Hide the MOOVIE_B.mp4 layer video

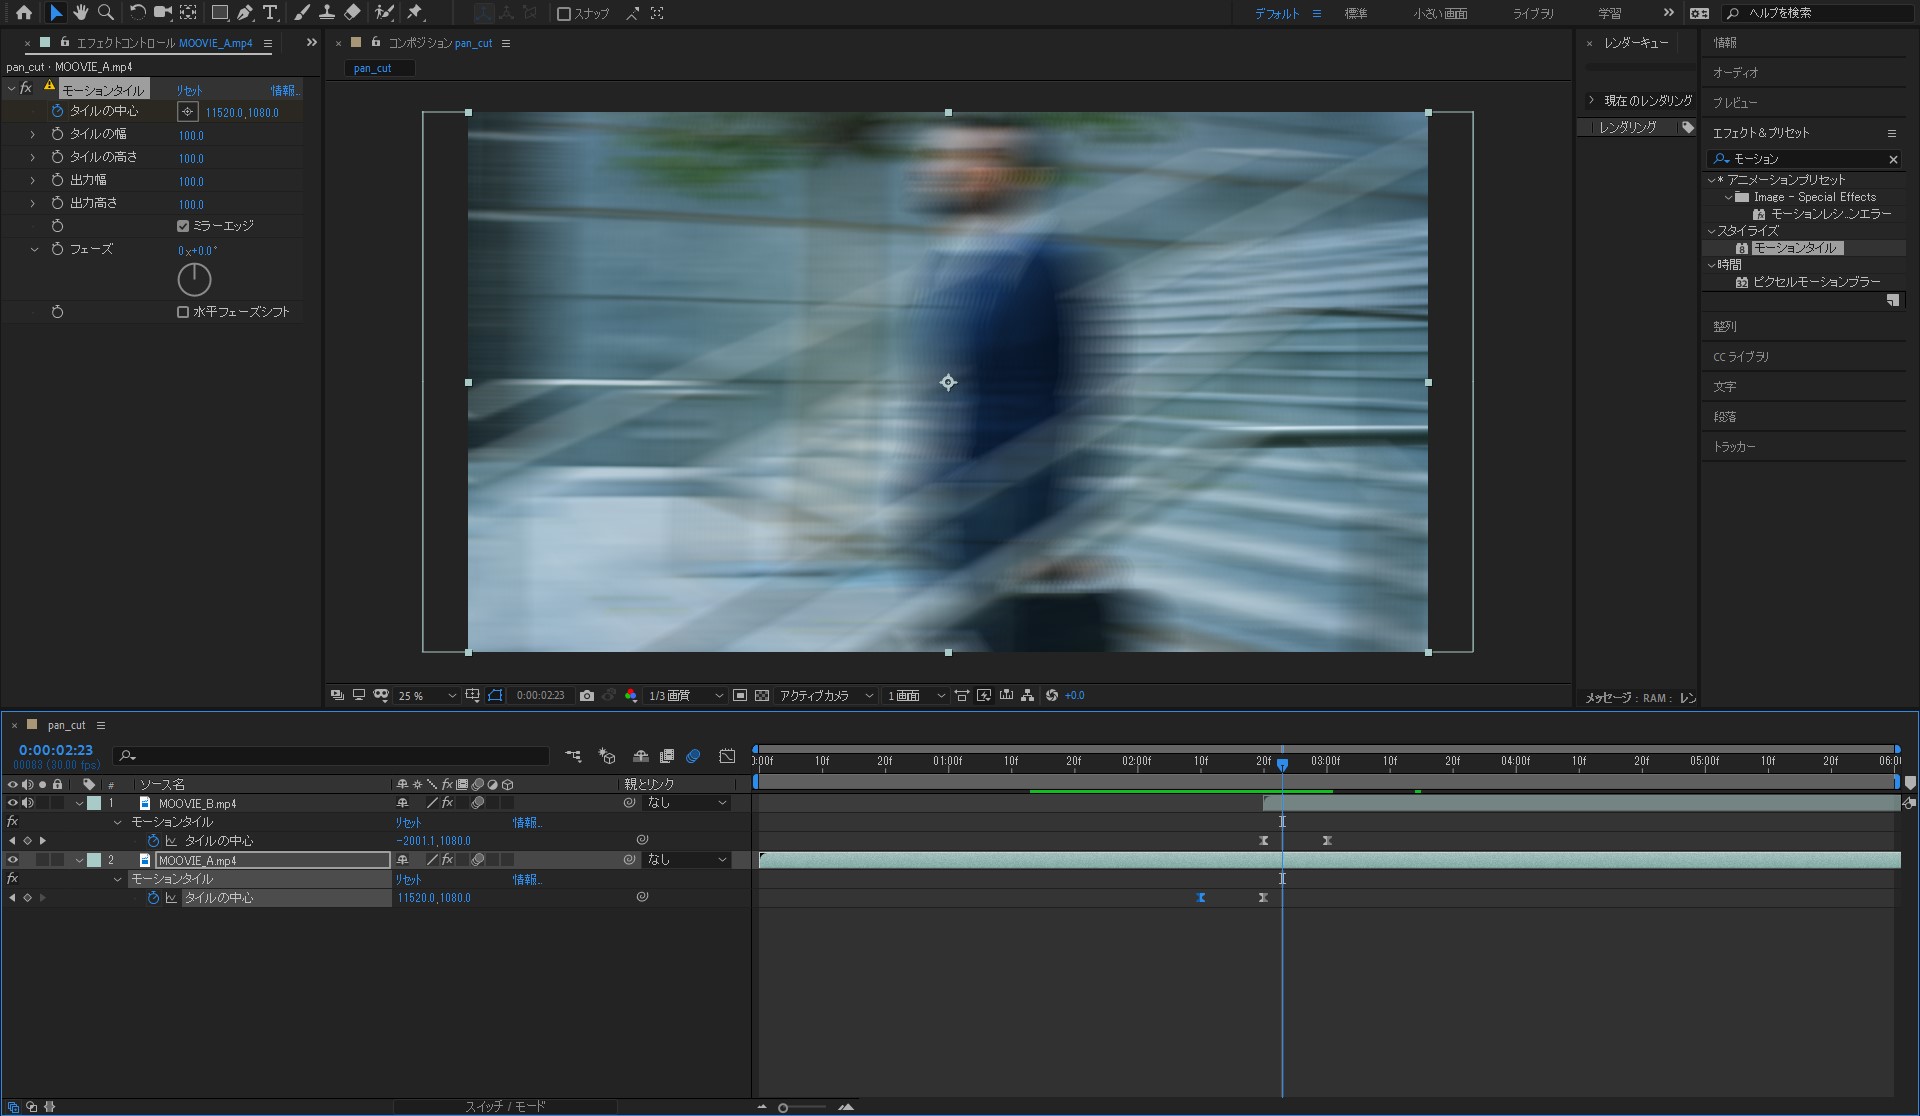tap(12, 803)
